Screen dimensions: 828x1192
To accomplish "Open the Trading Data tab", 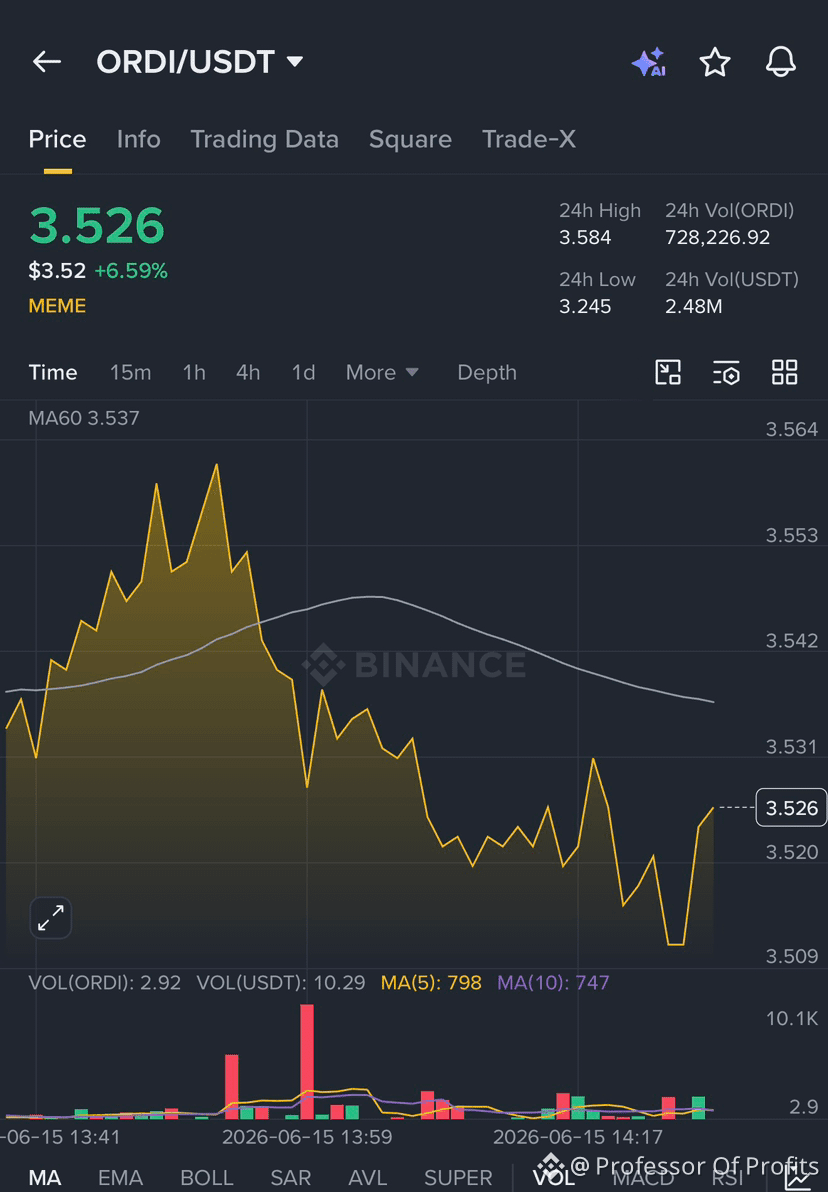I will coord(264,139).
